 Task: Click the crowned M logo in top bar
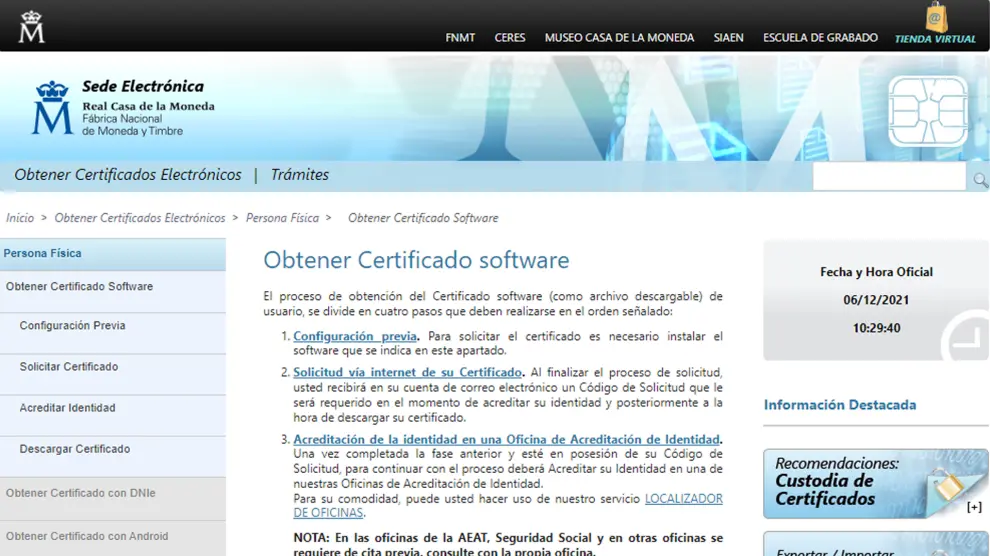pyautogui.click(x=31, y=26)
